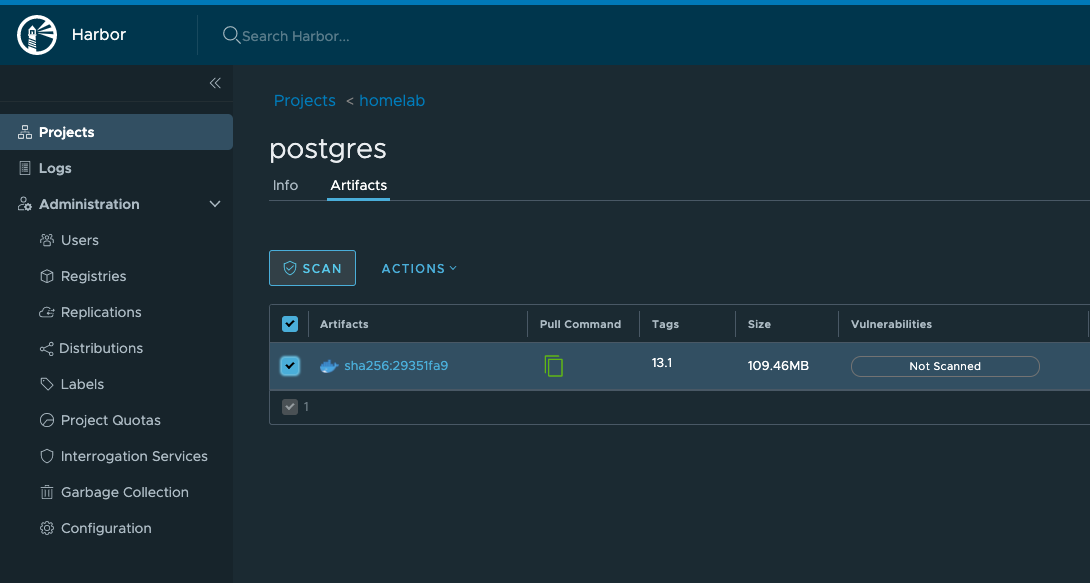Uncheck the sha256:29351fa9 row checkbox
The width and height of the screenshot is (1090, 583).
click(x=290, y=366)
